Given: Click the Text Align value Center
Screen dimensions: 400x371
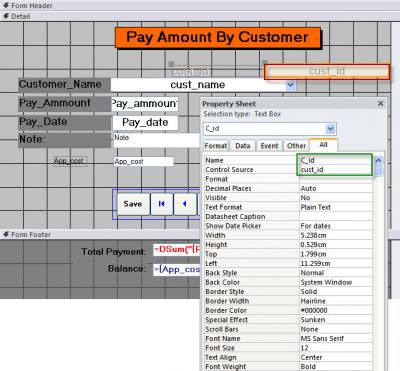Looking at the screenshot, I should pos(335,357).
